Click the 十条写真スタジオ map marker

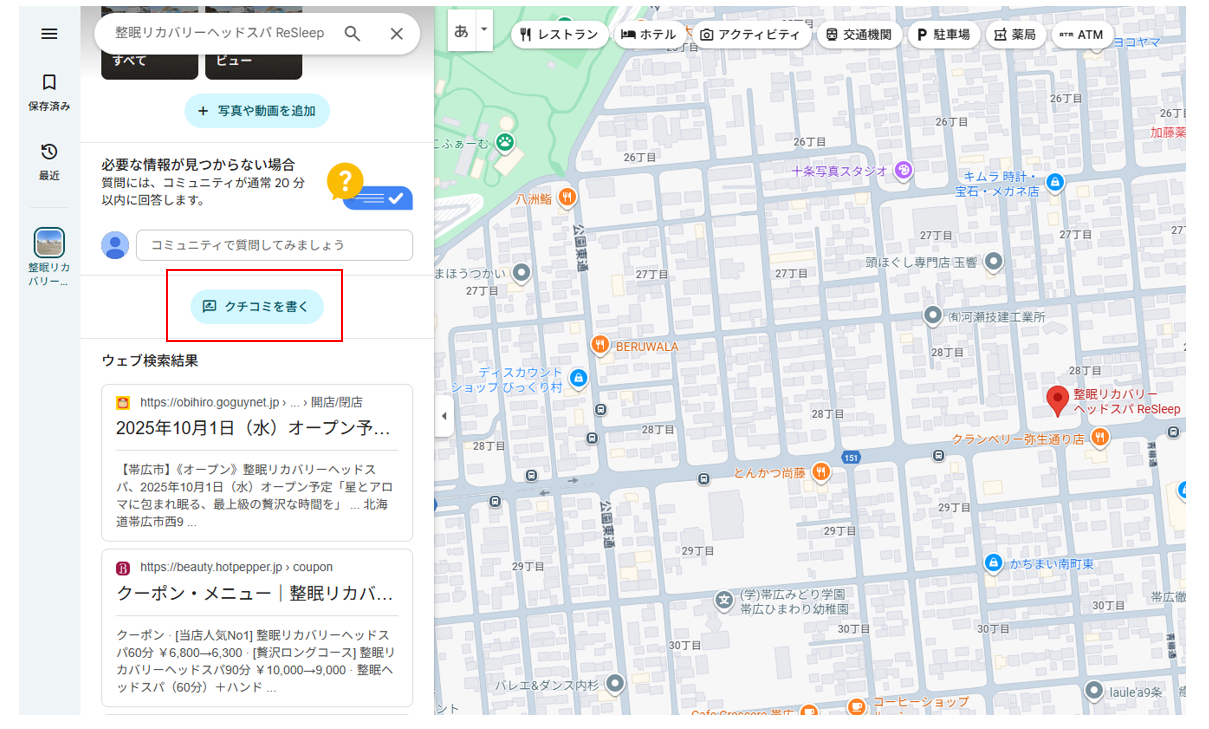coord(903,170)
